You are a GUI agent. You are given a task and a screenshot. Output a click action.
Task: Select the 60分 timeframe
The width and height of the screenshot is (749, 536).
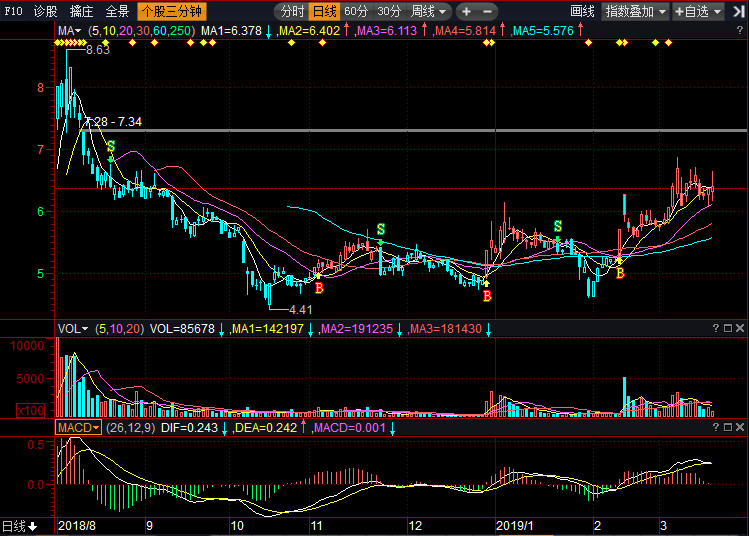coord(355,12)
